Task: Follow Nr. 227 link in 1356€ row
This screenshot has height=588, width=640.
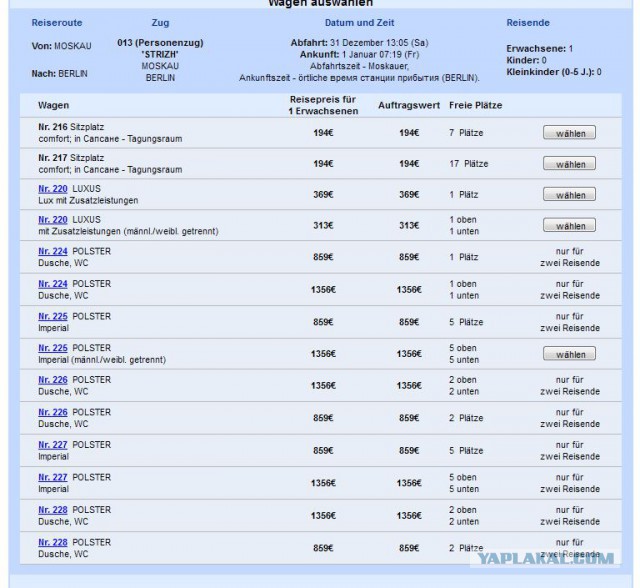Action: point(53,477)
